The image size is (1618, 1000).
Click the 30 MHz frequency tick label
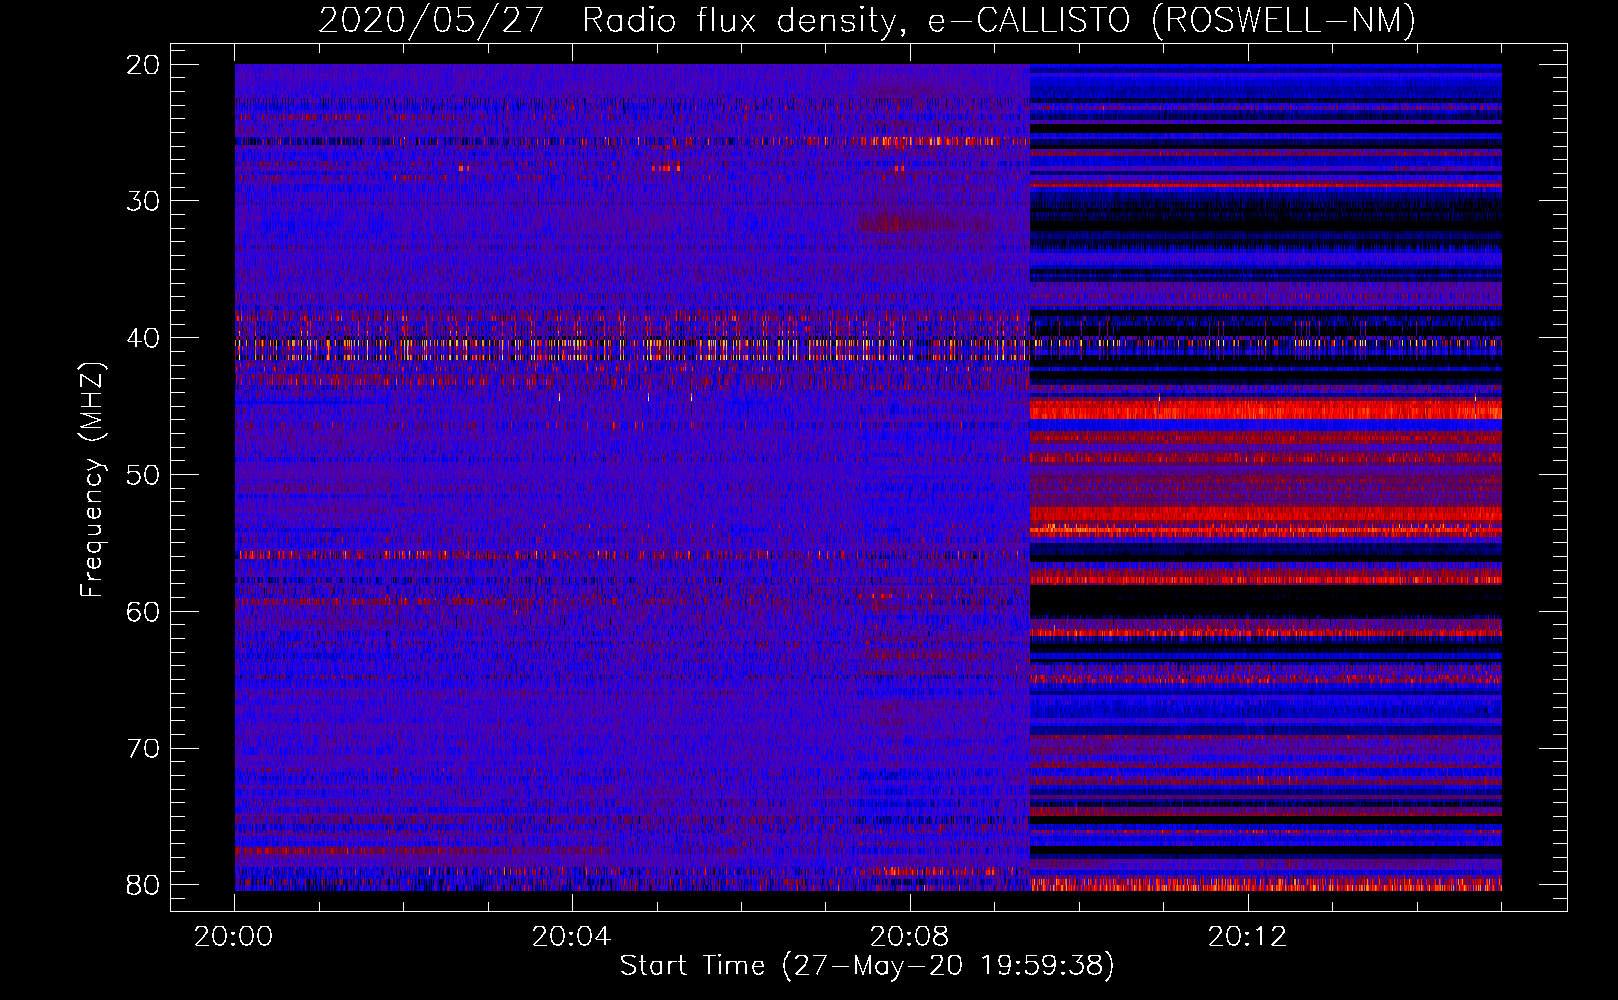[143, 201]
